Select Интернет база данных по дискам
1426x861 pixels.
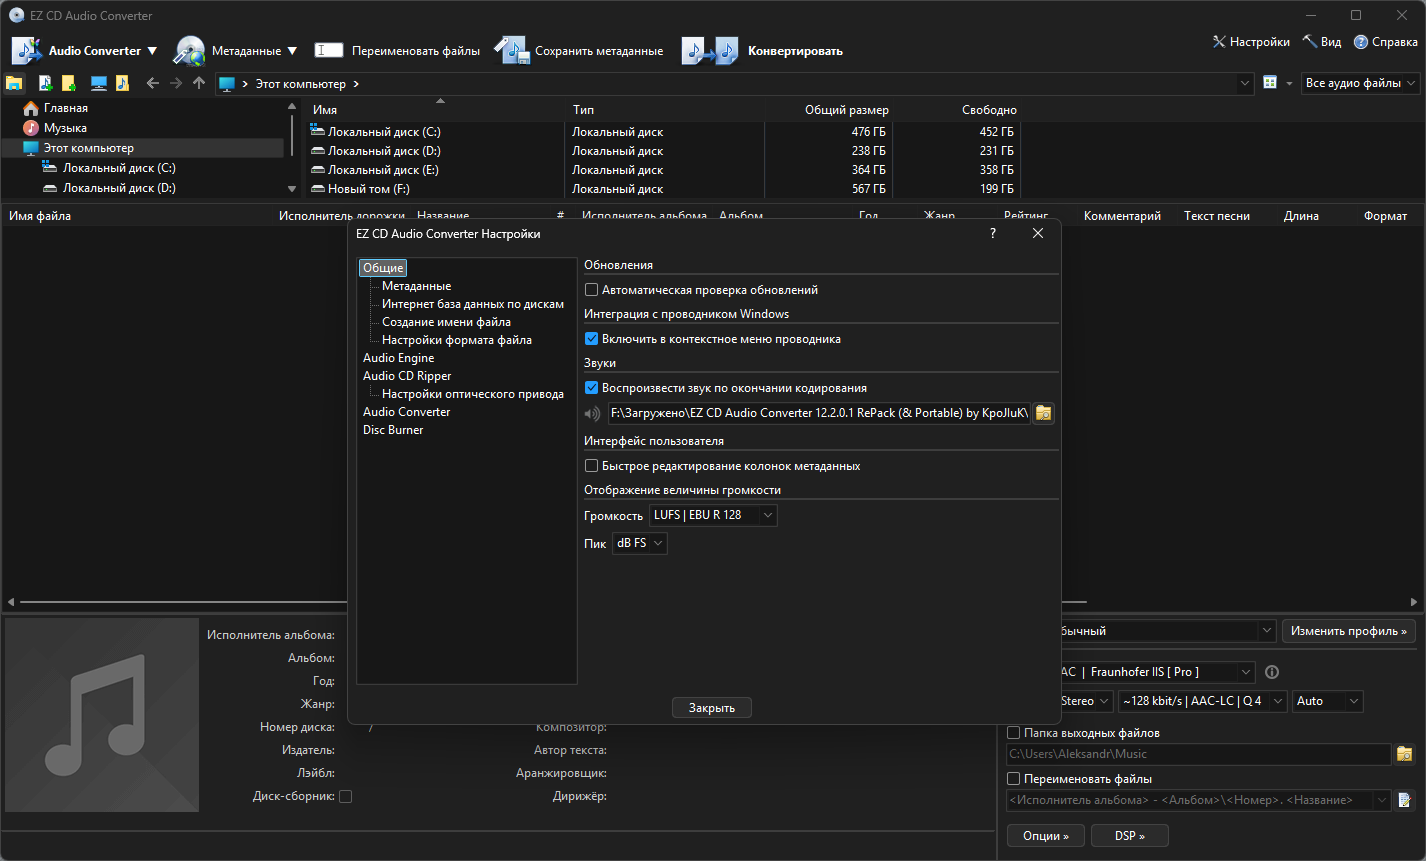473,304
